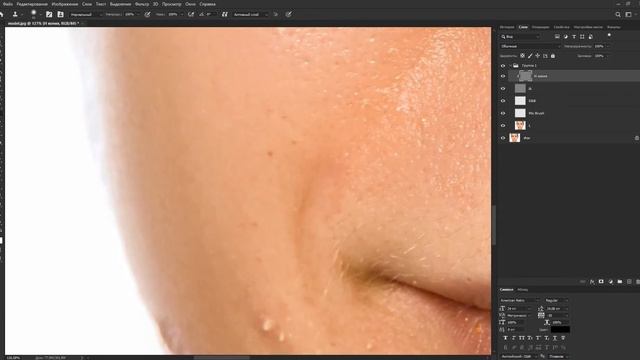Toggle the ignore adjustment layers icon
Viewport: 640px width, 360px height.
[x=276, y=14]
